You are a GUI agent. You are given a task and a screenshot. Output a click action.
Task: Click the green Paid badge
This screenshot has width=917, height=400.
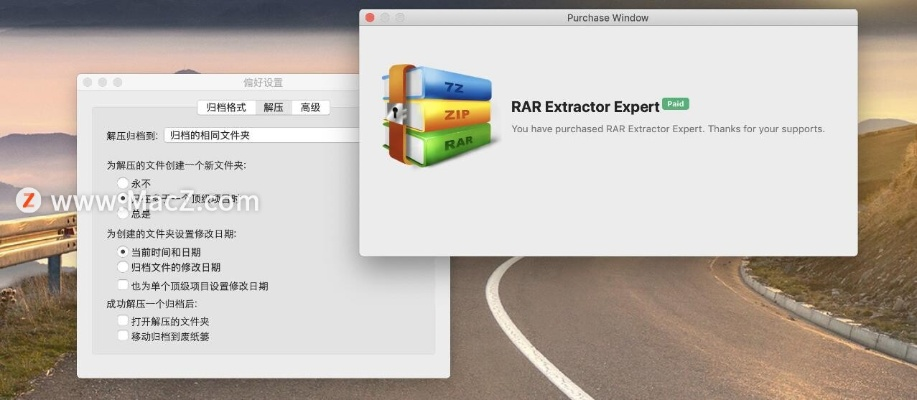point(675,104)
